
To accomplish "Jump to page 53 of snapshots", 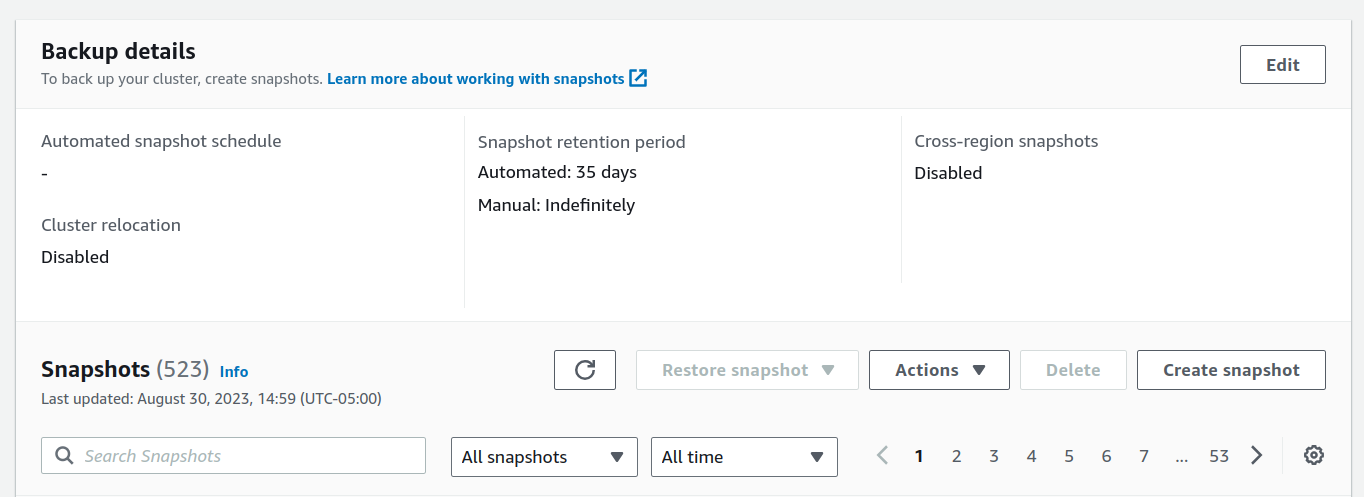I will pyautogui.click(x=1218, y=456).
